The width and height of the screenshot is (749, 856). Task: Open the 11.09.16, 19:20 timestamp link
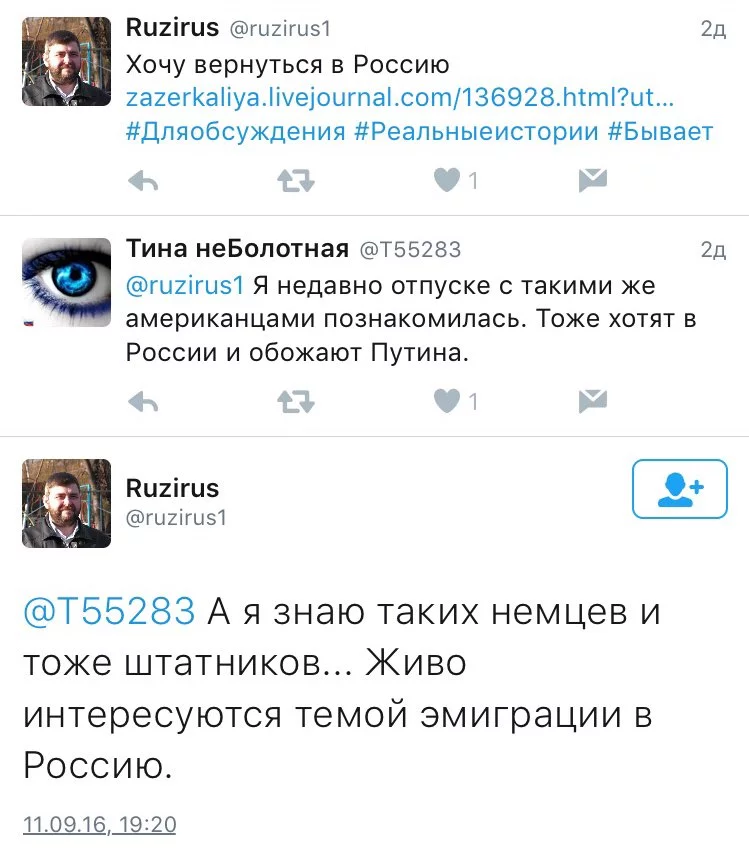[x=99, y=824]
